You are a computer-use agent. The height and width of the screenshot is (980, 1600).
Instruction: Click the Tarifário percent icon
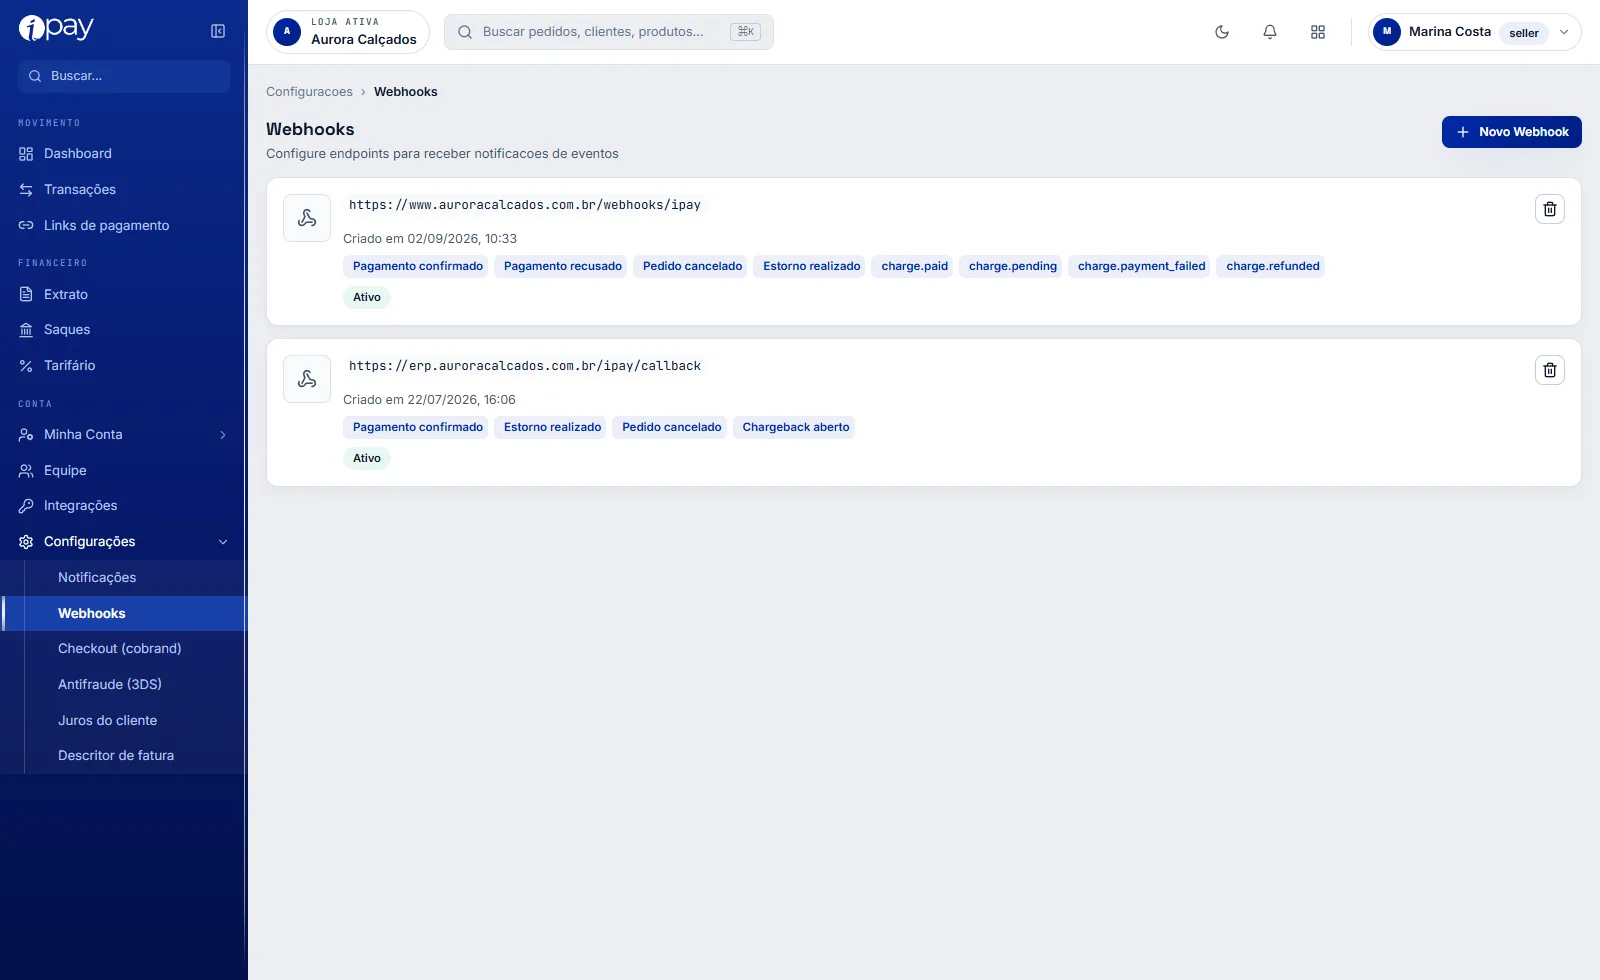(x=26, y=366)
